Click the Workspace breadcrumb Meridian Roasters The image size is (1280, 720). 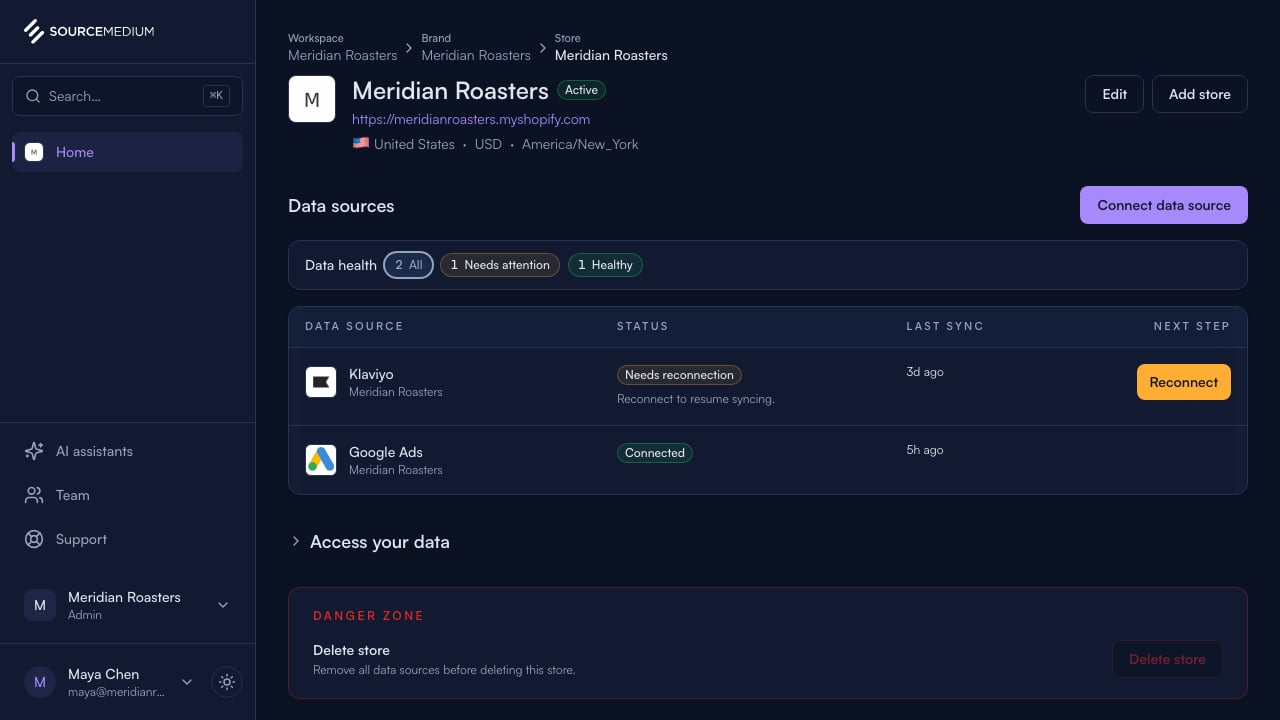[x=343, y=55]
